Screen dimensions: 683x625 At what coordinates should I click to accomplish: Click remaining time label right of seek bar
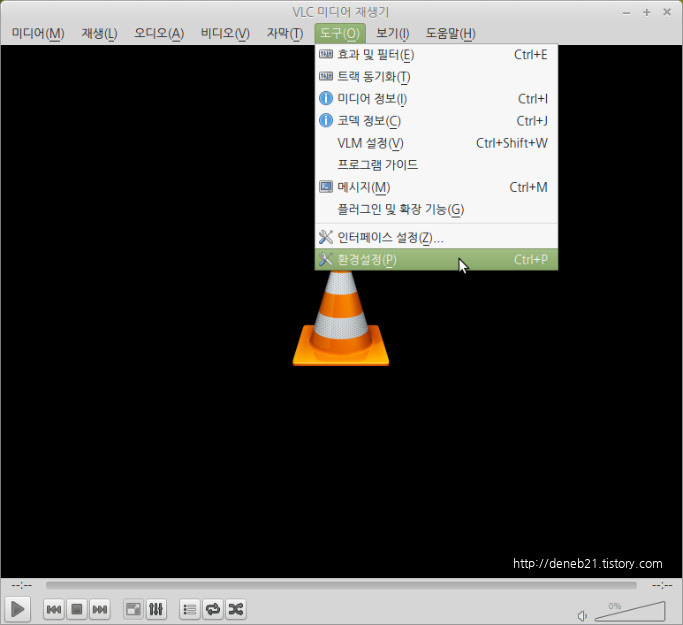tap(662, 585)
